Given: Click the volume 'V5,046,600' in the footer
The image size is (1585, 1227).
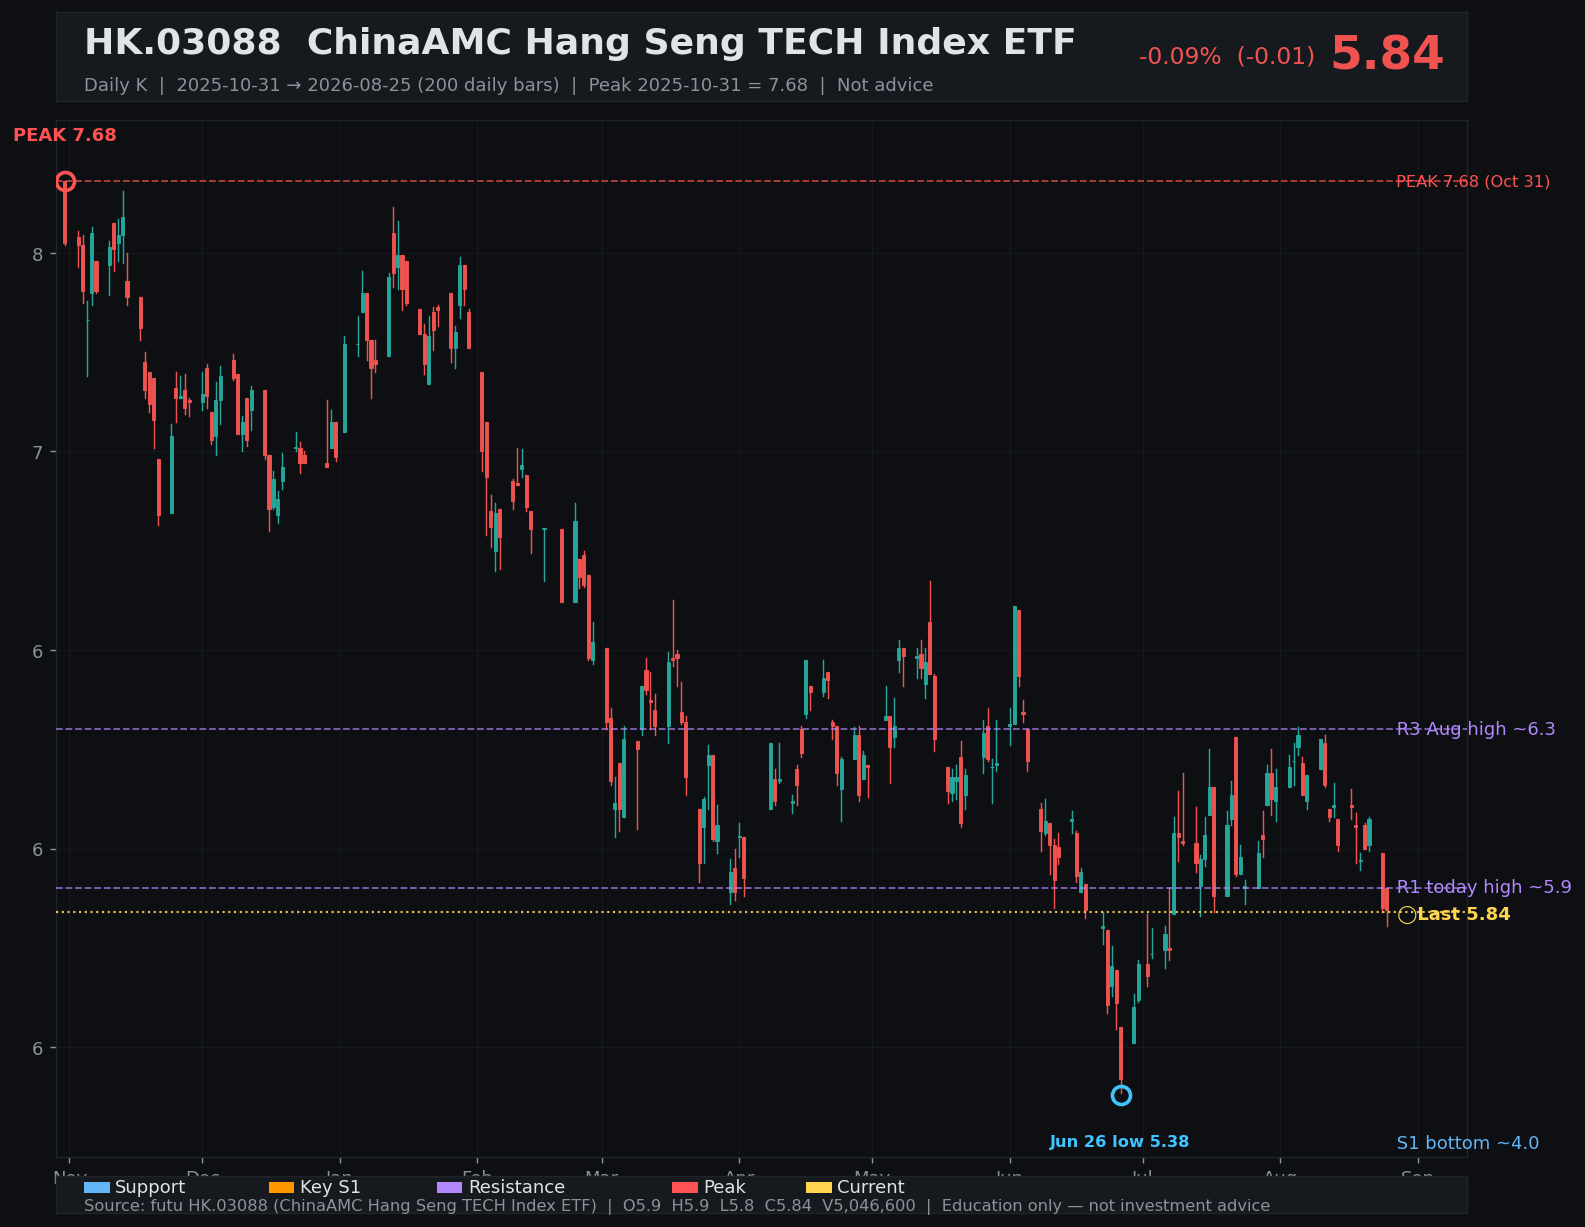Looking at the screenshot, I should tap(869, 1206).
